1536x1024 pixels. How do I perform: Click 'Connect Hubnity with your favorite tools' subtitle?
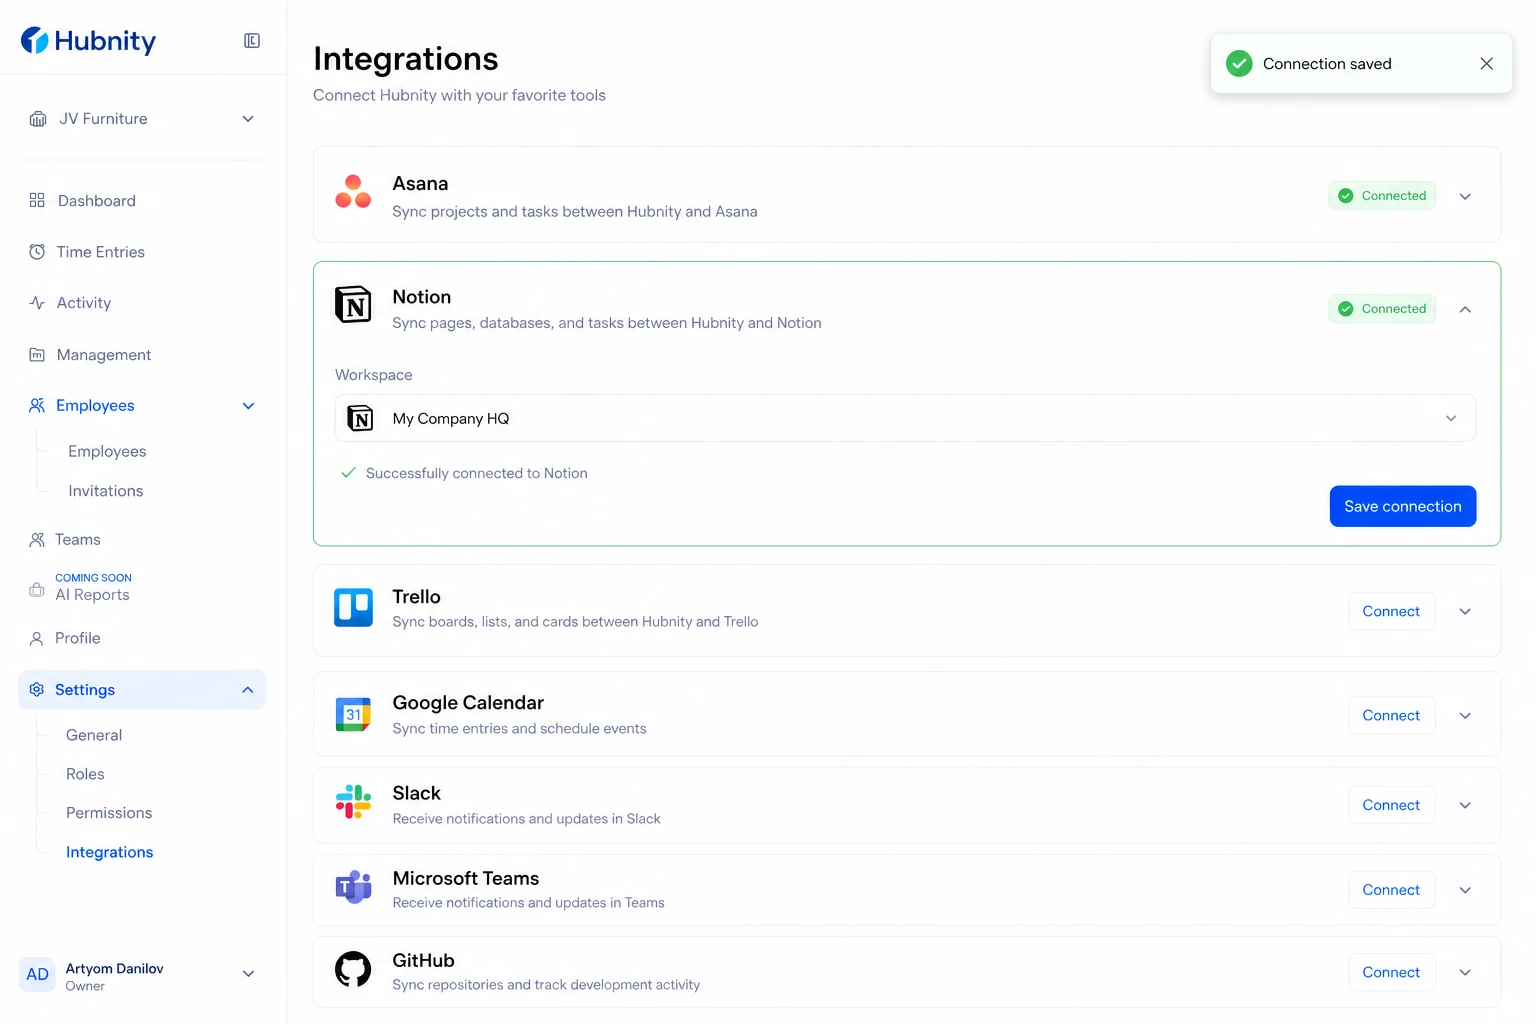click(x=459, y=95)
